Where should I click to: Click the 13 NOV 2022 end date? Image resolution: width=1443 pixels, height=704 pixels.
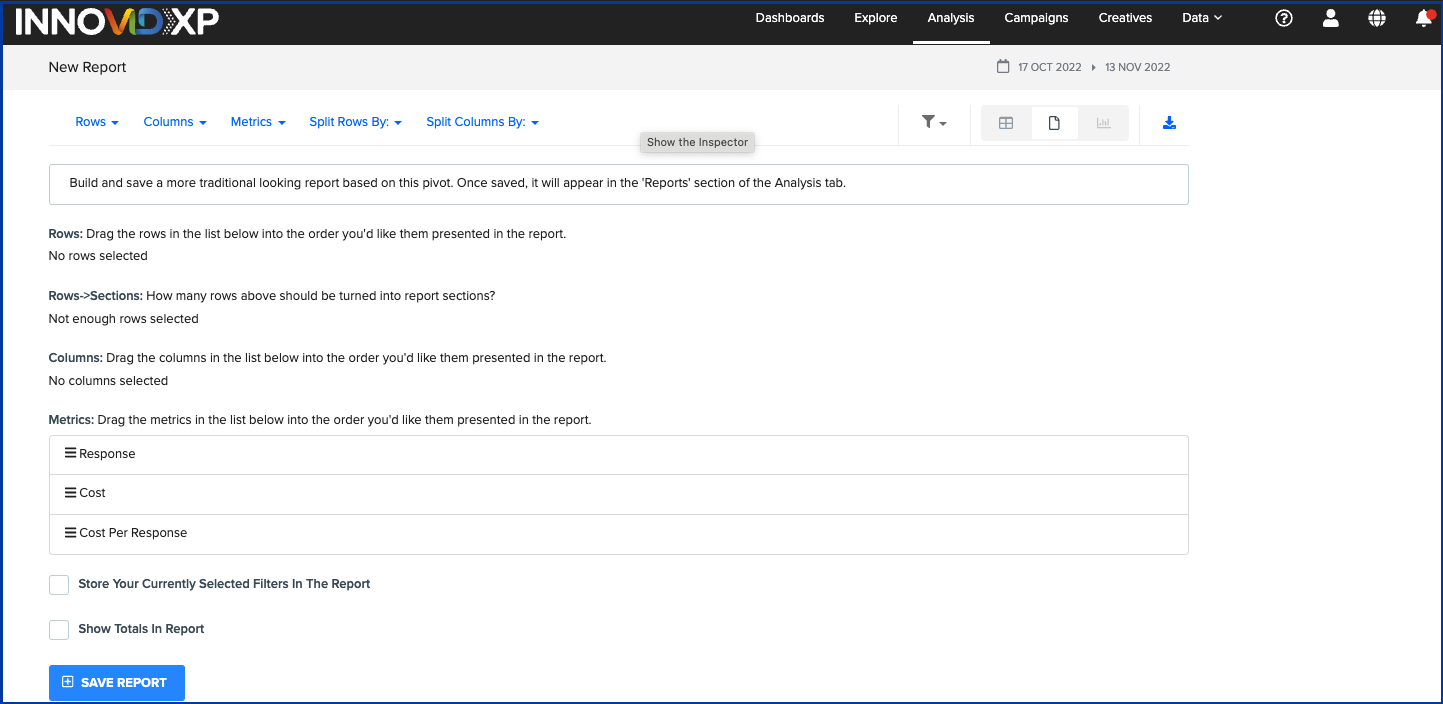tap(1137, 68)
